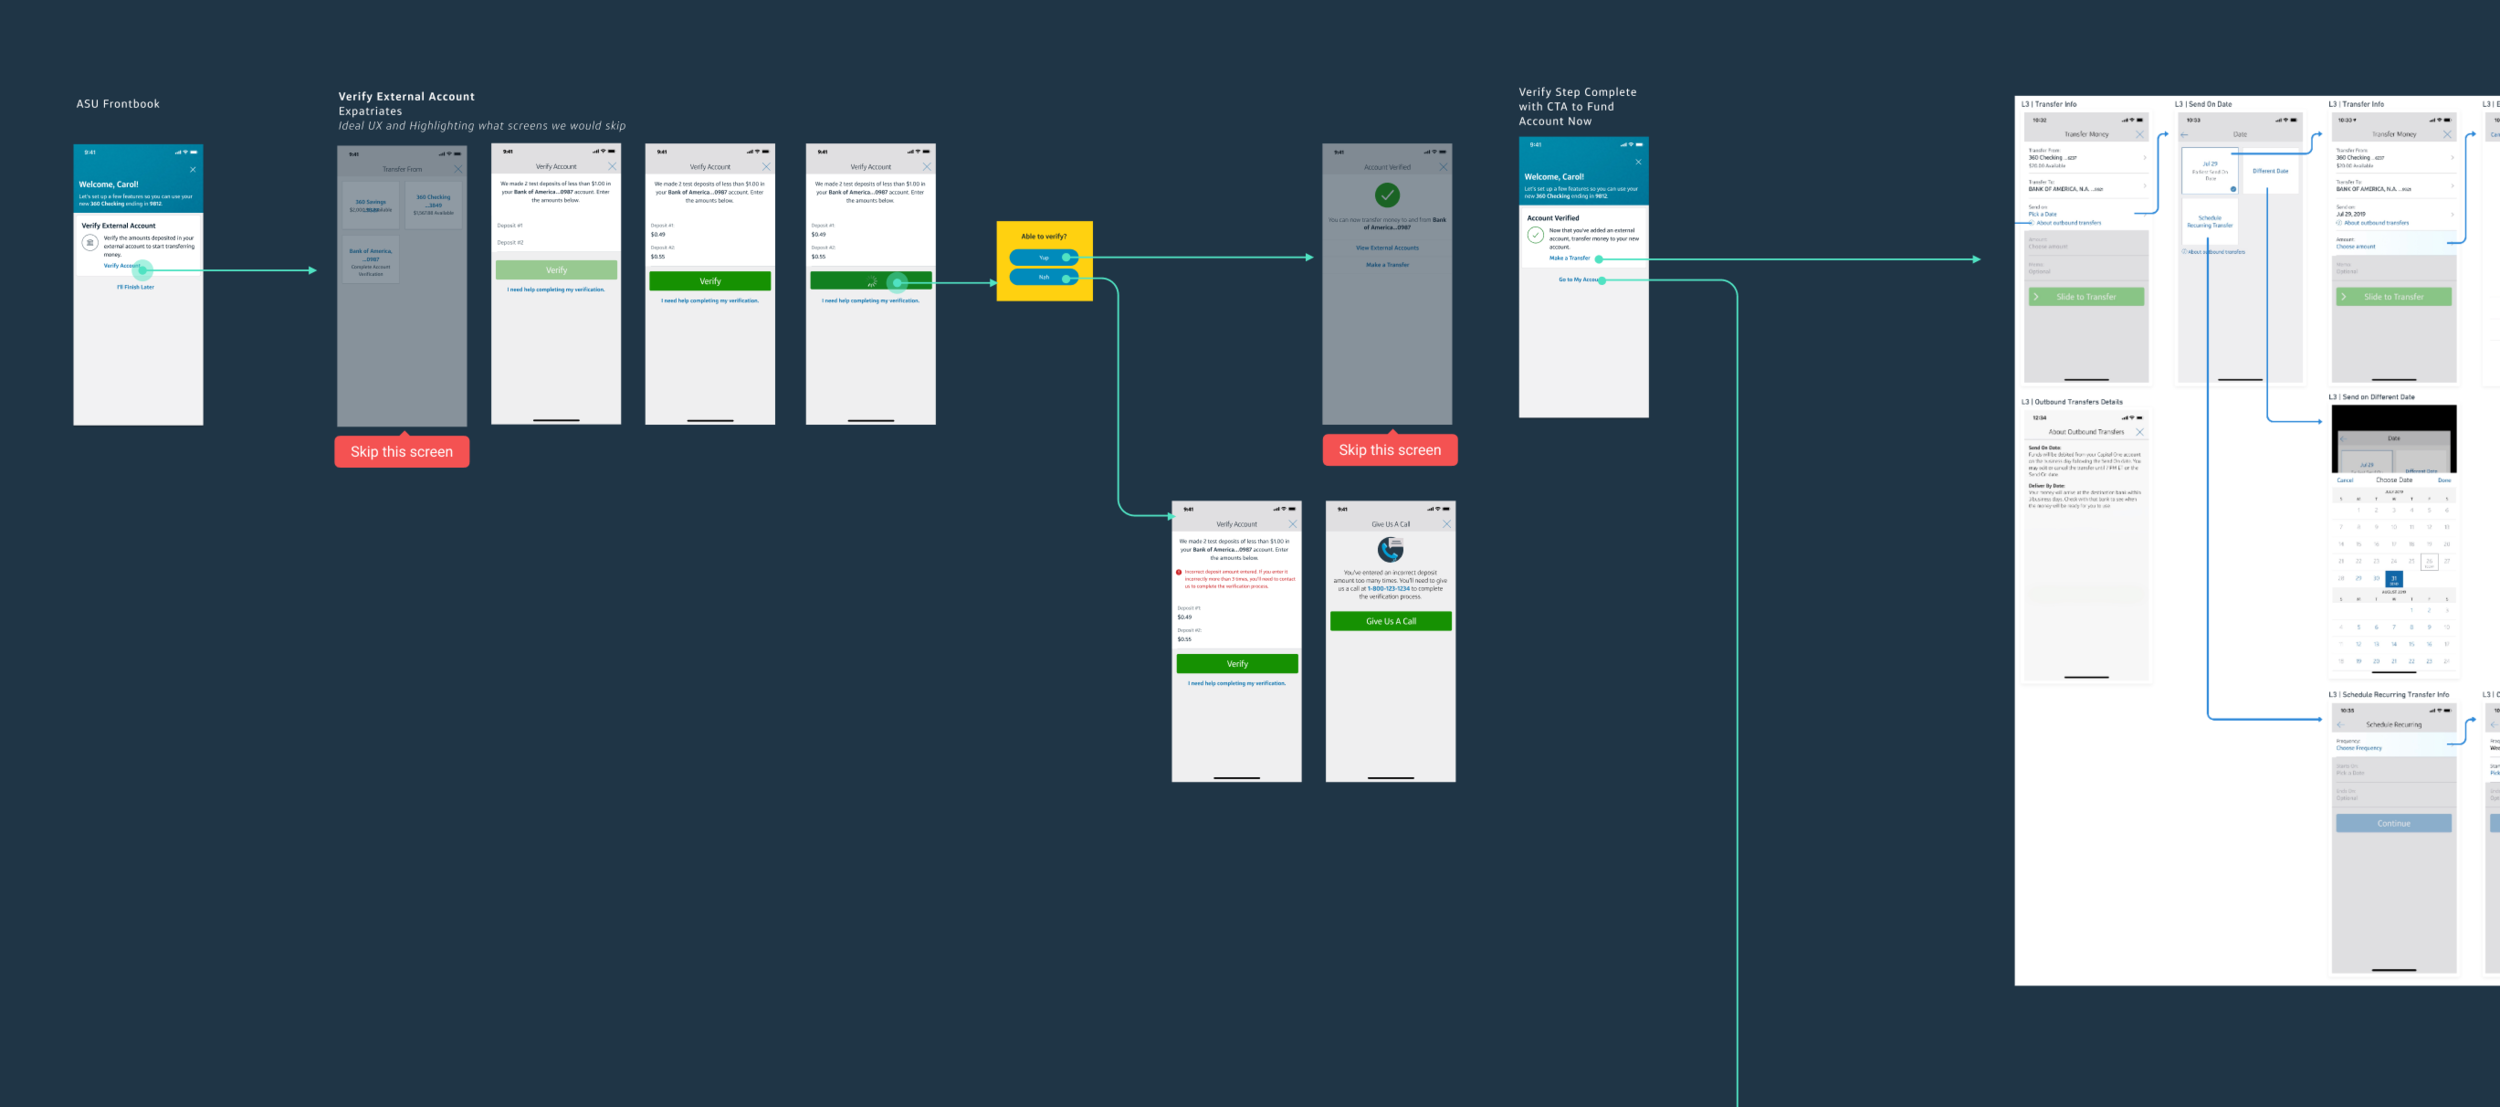2500x1107 pixels.
Task: Click Cancel in Choose Date picker
Action: click(x=2345, y=480)
